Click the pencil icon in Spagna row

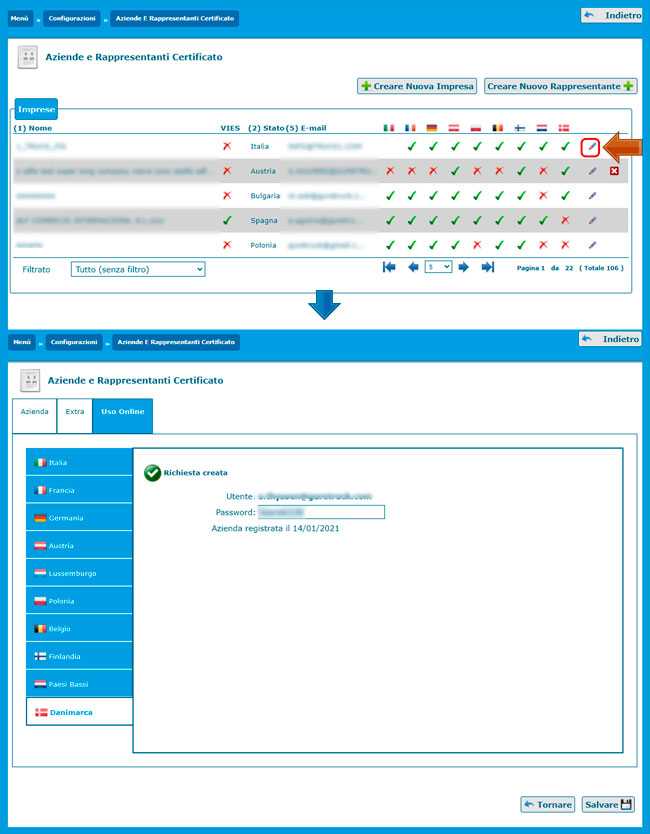592,220
